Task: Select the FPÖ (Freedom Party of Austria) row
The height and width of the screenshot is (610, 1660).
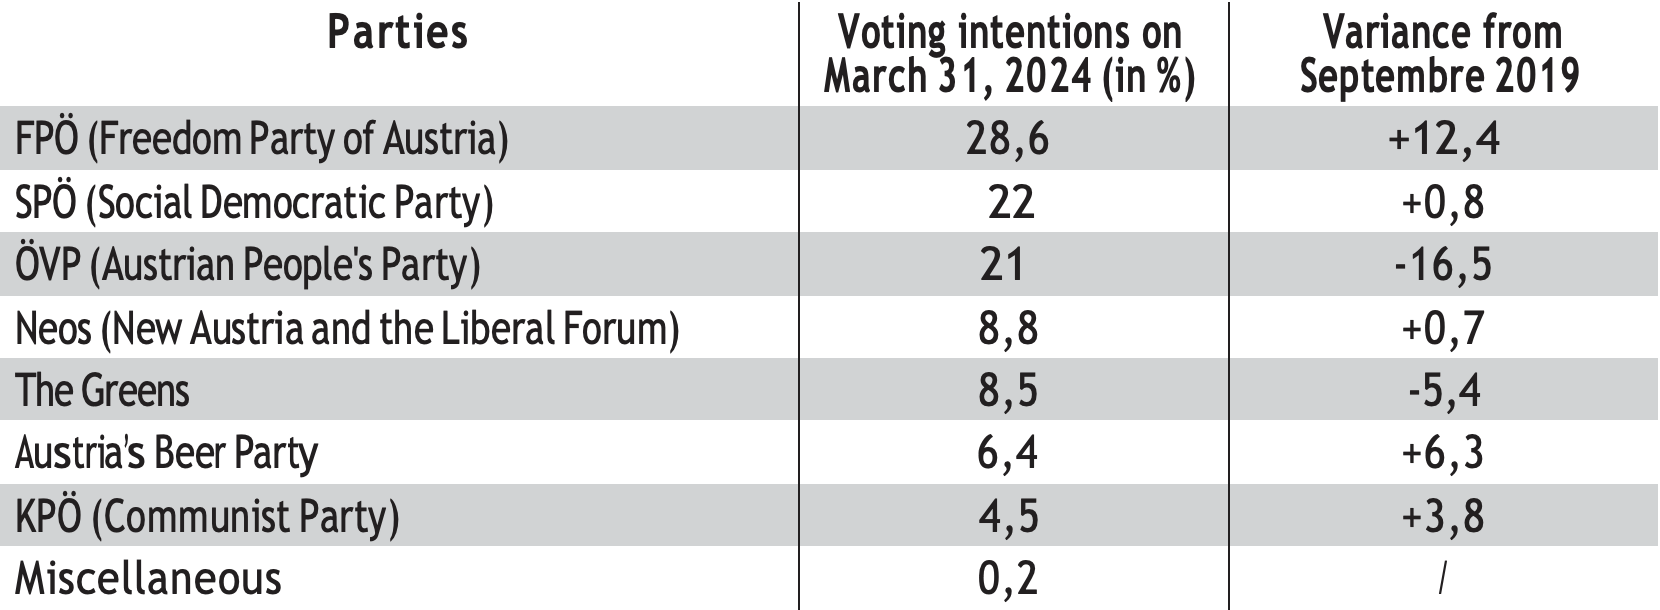Action: 262,139
